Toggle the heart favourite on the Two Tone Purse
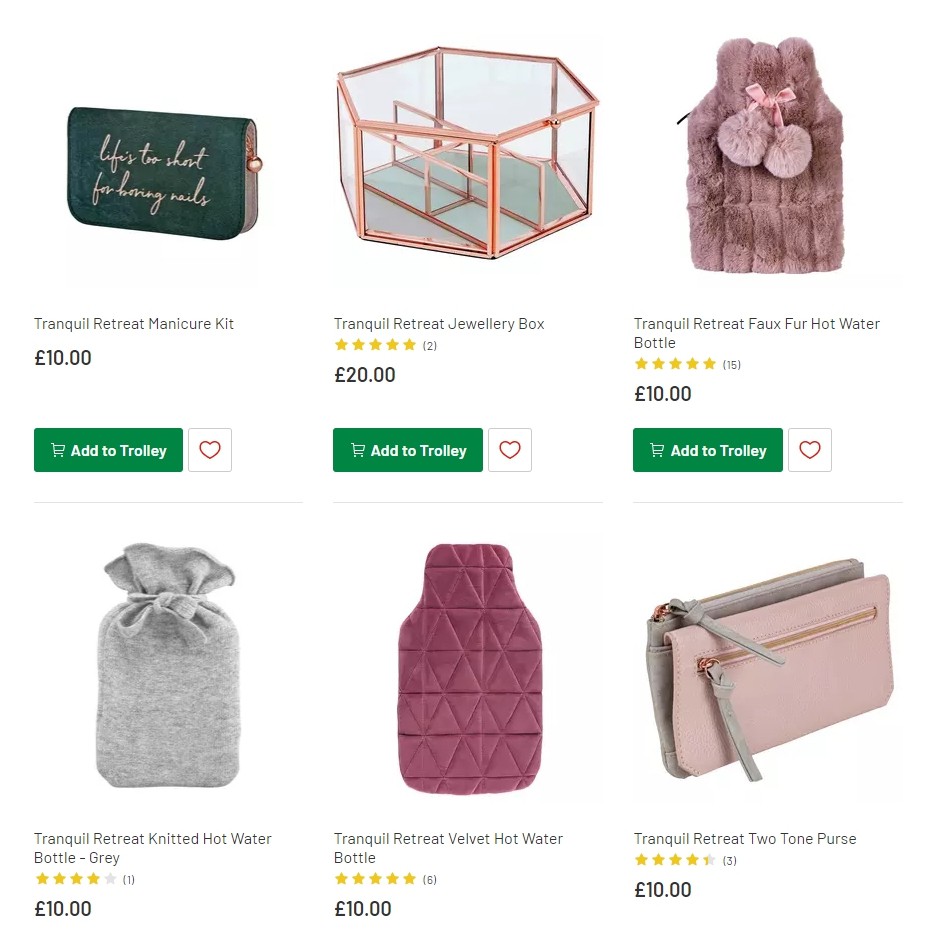This screenshot has width=927, height=930. 809,925
